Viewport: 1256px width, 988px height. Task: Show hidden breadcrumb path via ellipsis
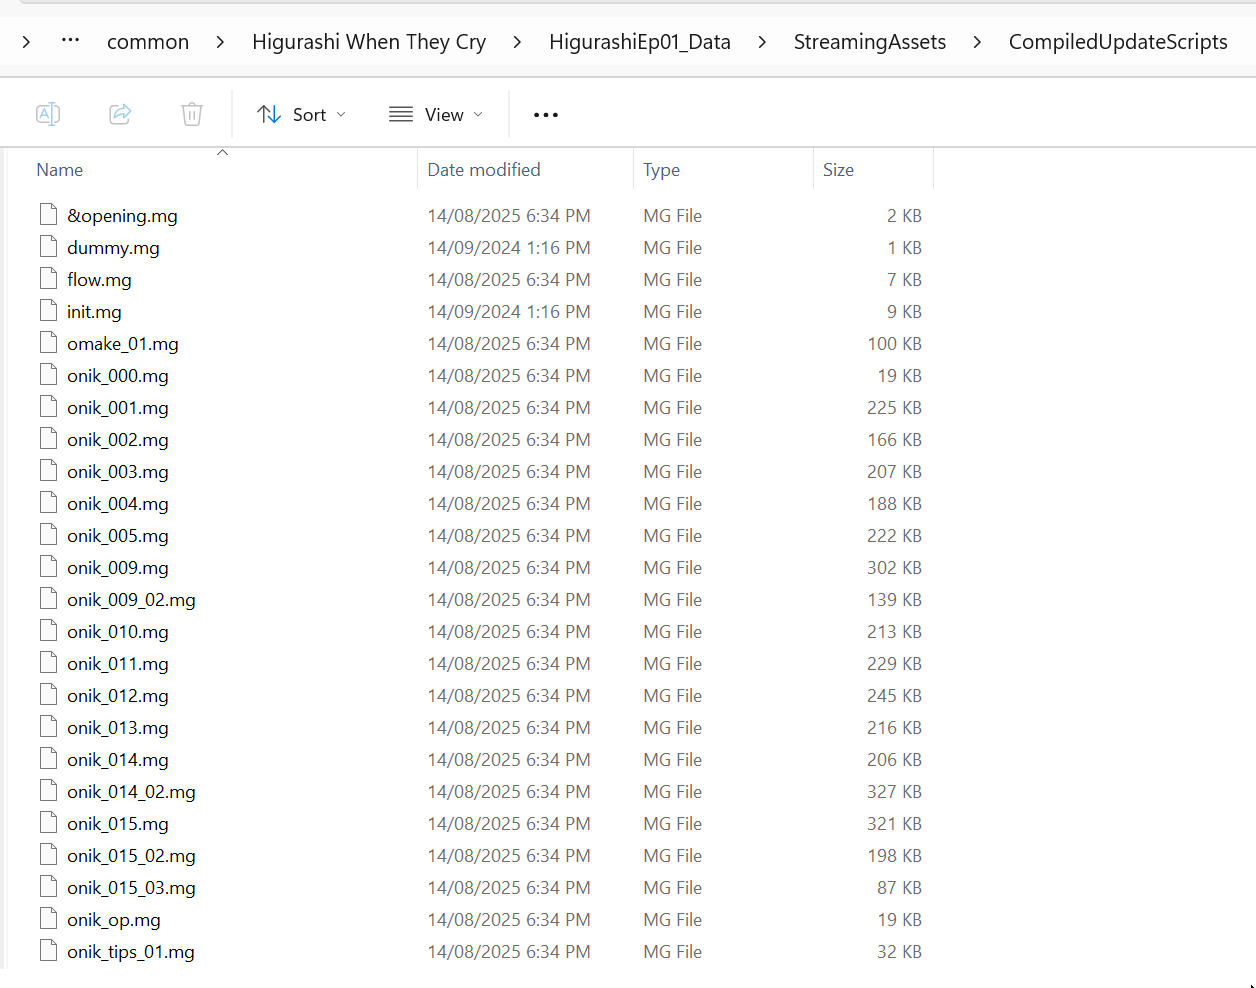click(x=70, y=41)
